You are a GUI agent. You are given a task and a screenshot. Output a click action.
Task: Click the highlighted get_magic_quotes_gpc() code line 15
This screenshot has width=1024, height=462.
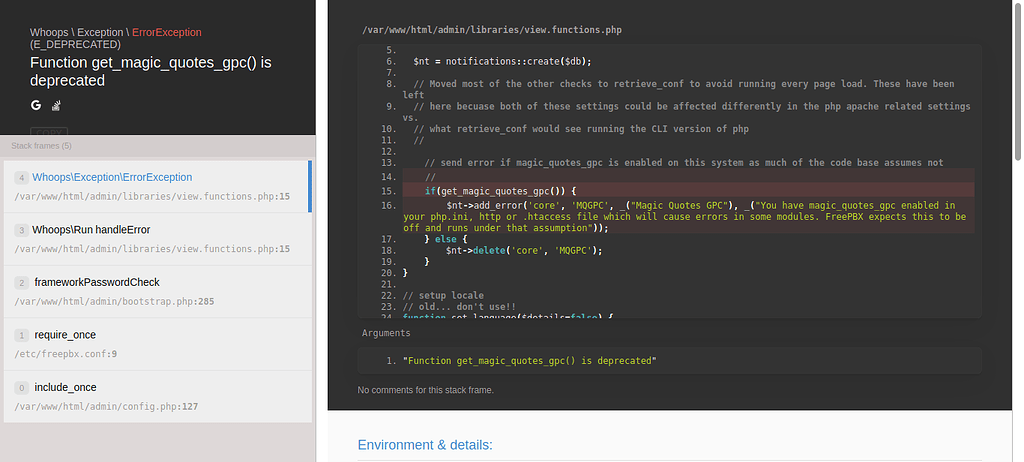(x=500, y=190)
